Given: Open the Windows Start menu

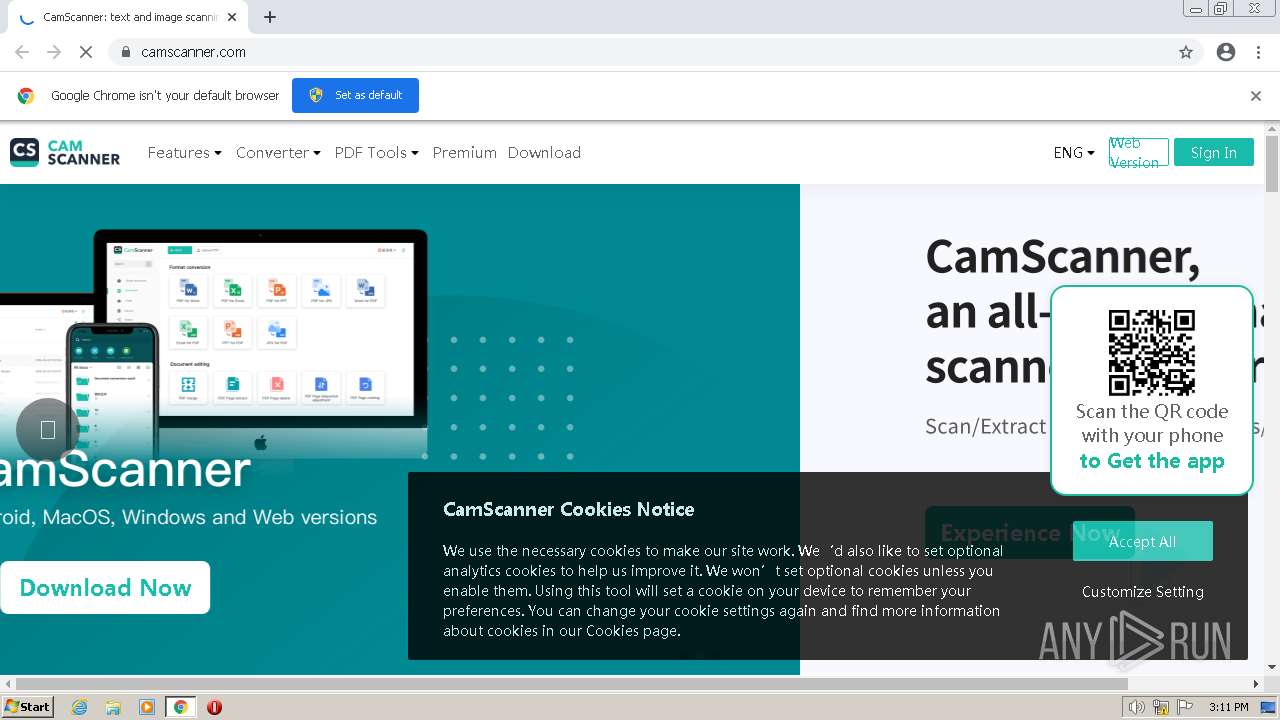Looking at the screenshot, I should 28,706.
